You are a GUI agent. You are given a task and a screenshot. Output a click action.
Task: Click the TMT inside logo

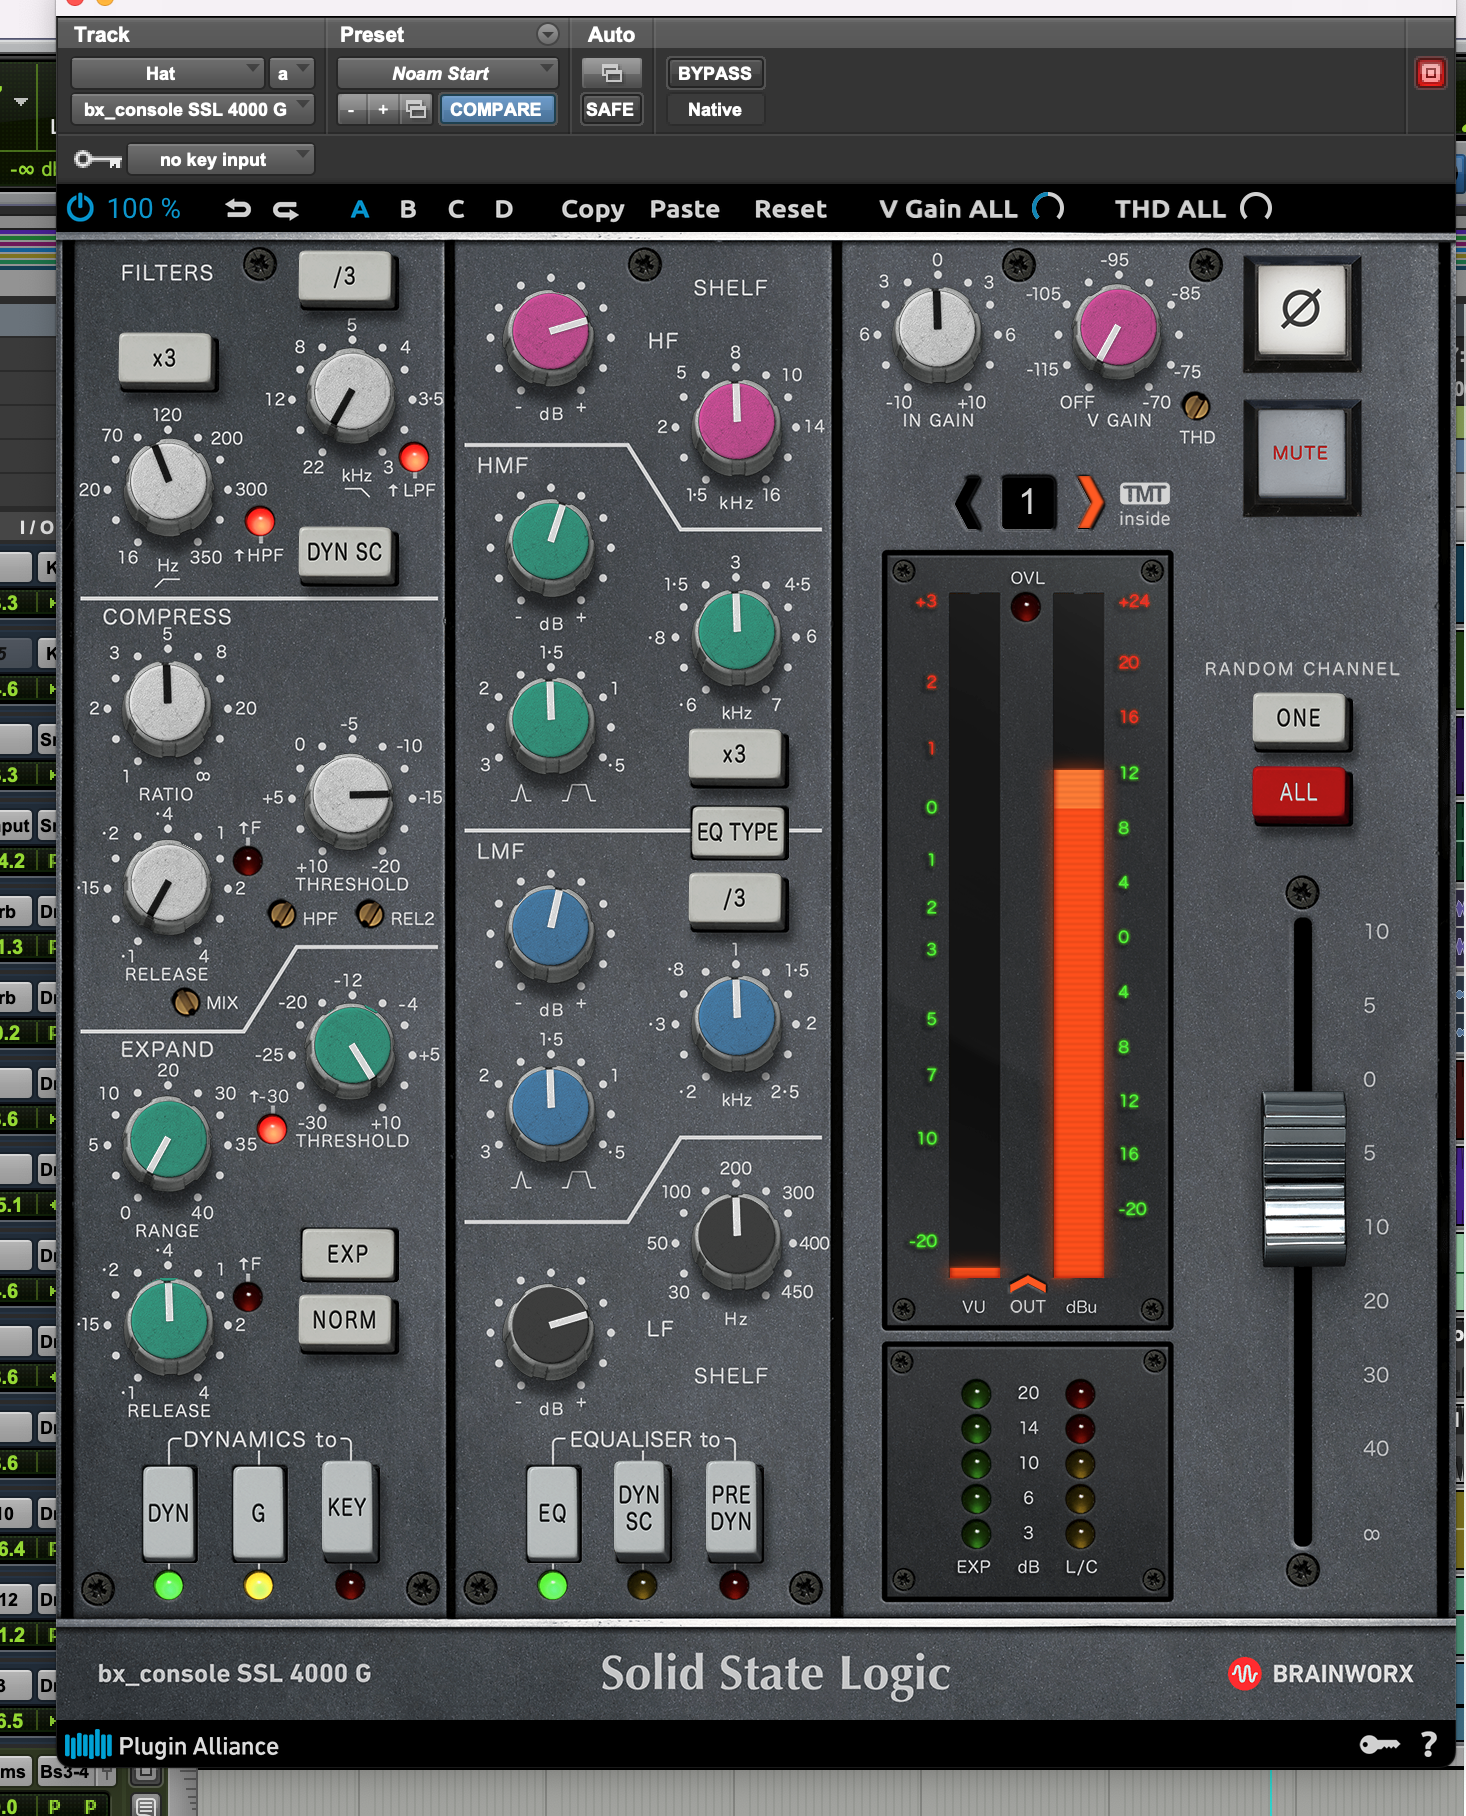tap(1144, 504)
